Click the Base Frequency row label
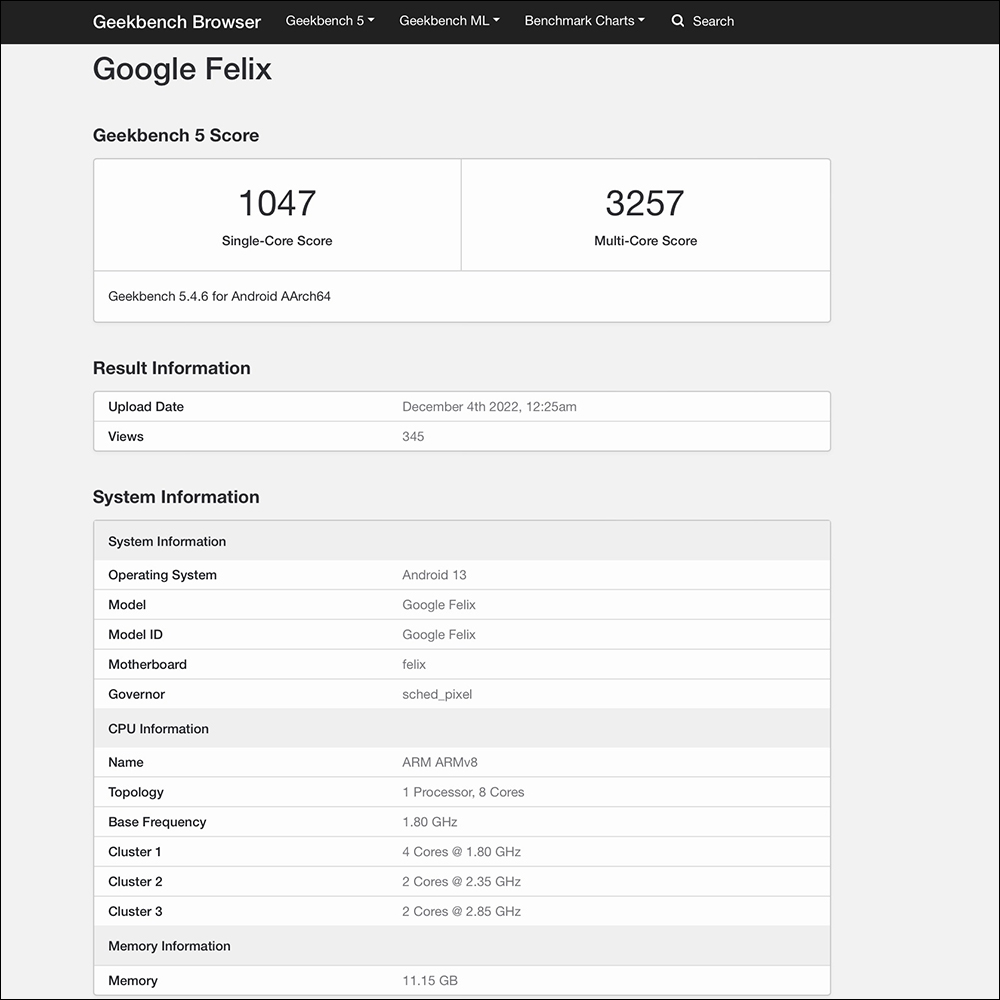This screenshot has width=1000, height=1000. coord(158,821)
